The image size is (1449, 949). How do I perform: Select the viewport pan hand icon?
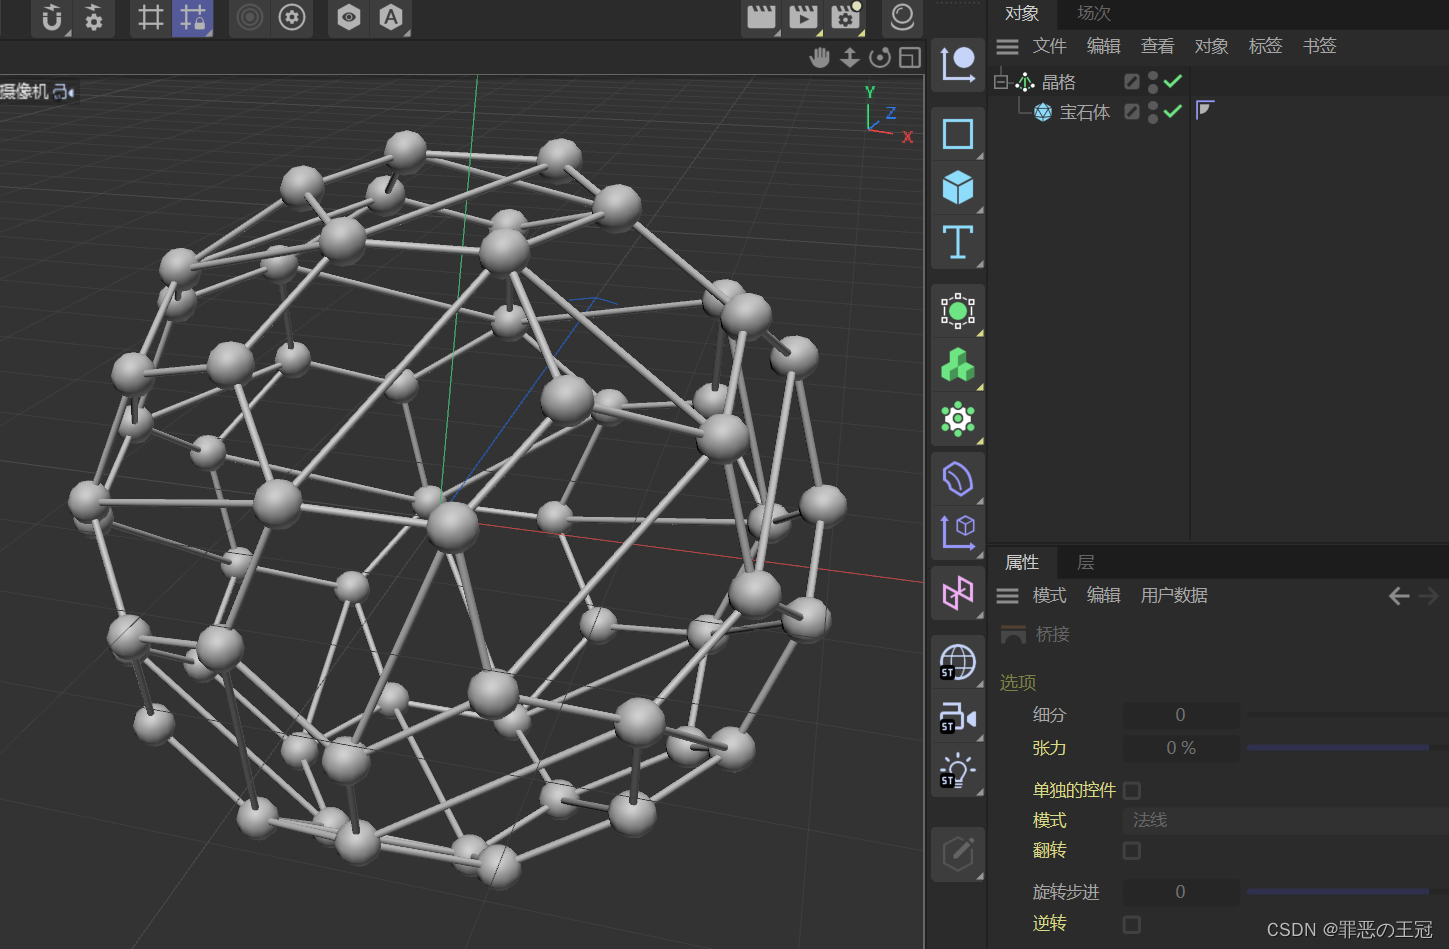820,58
